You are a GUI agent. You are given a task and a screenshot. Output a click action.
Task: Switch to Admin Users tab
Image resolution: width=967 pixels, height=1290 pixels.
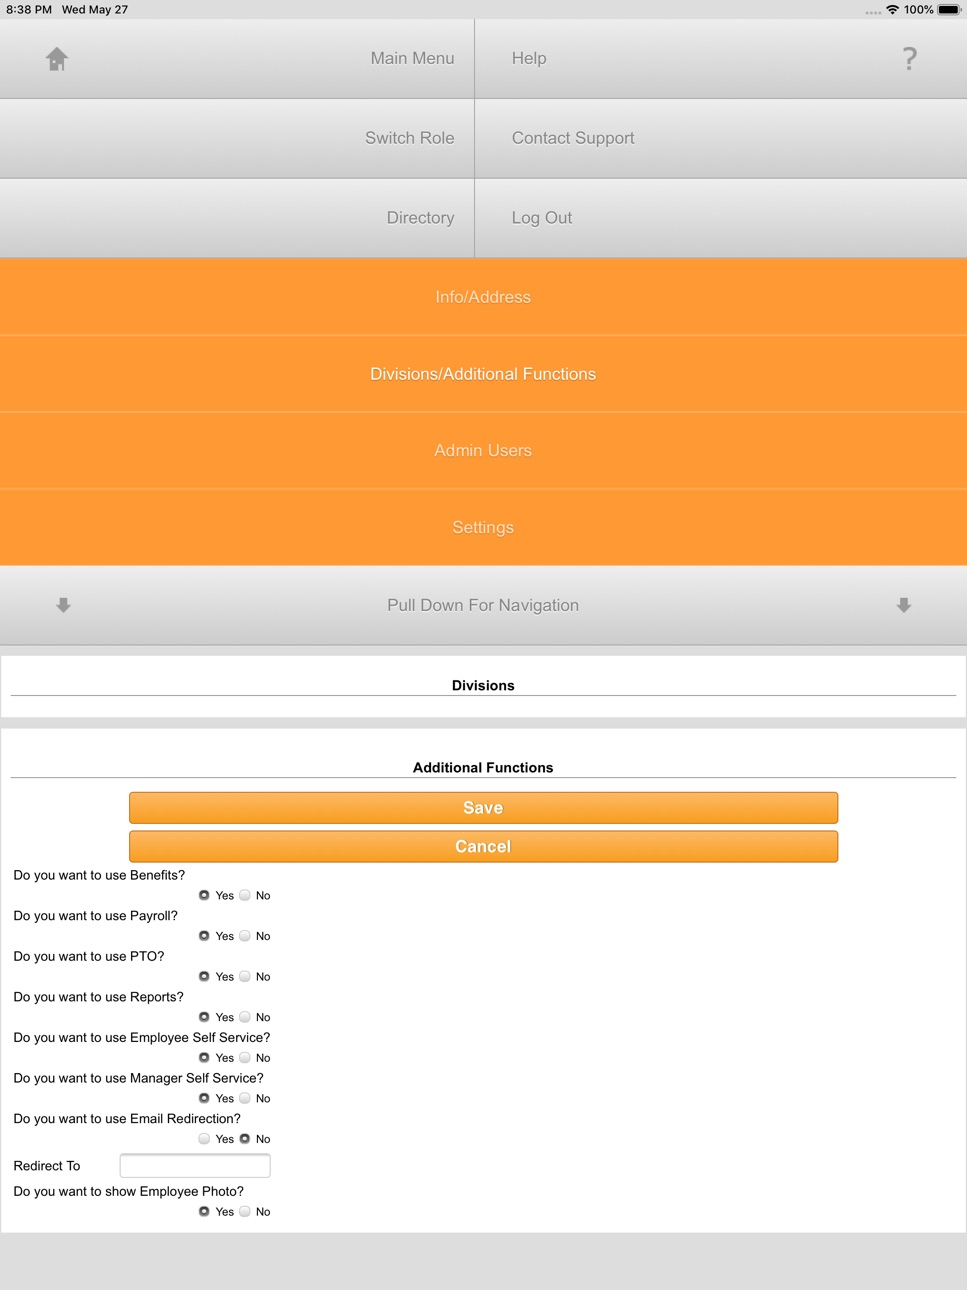(483, 451)
